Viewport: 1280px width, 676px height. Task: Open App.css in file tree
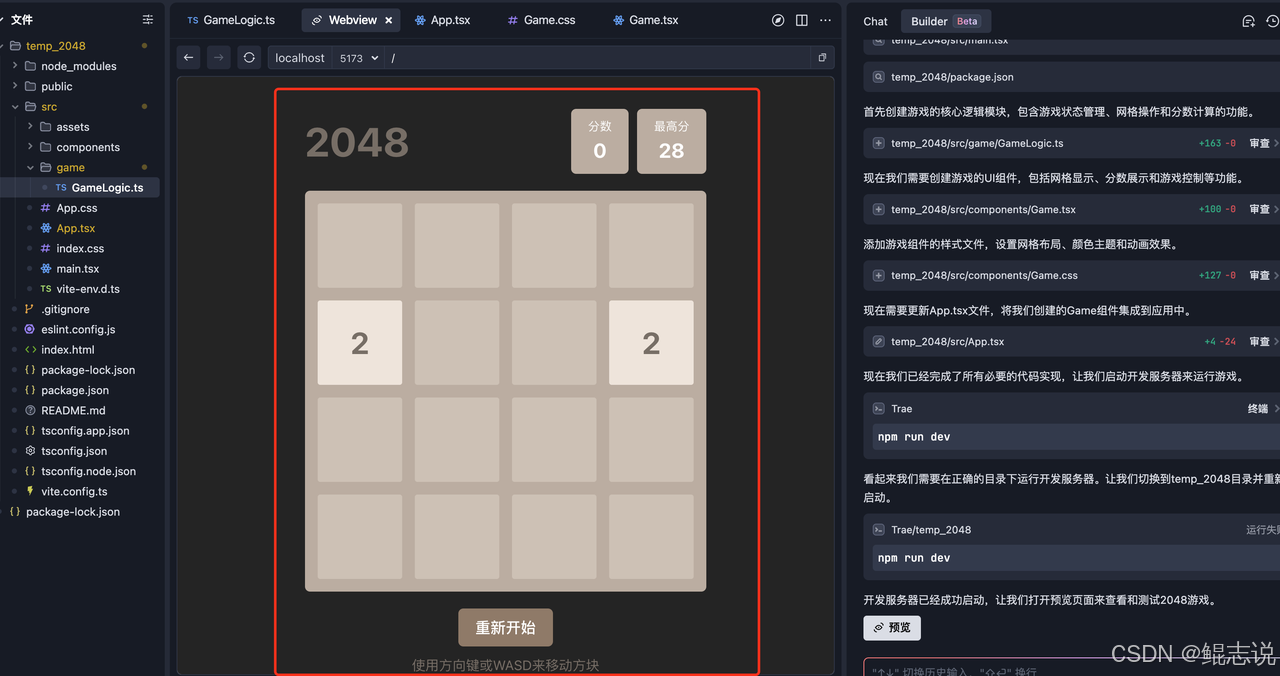point(77,208)
